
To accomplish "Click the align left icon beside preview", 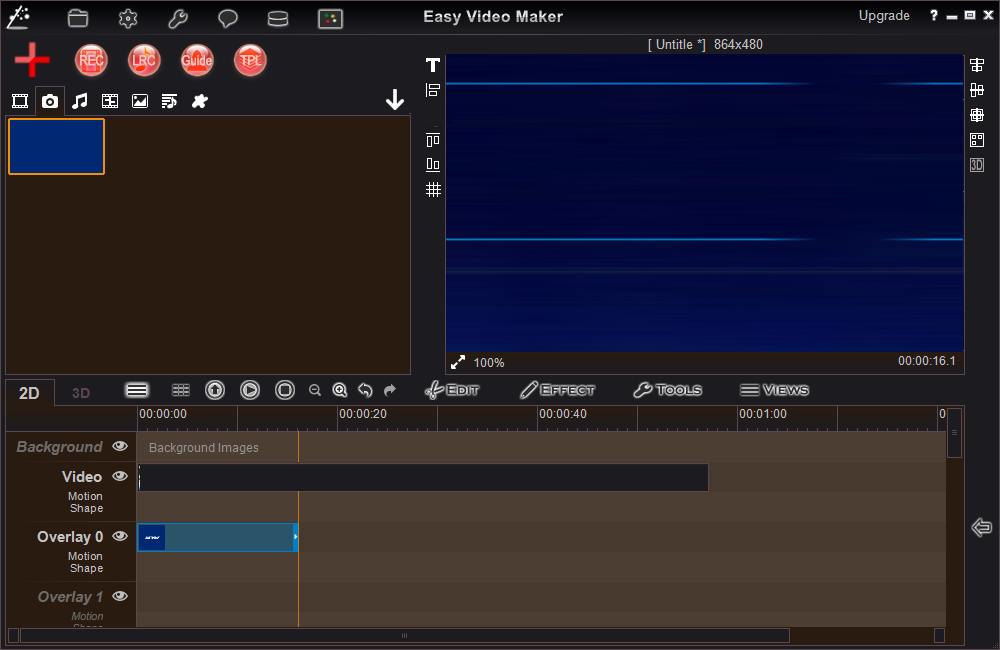I will 433,90.
